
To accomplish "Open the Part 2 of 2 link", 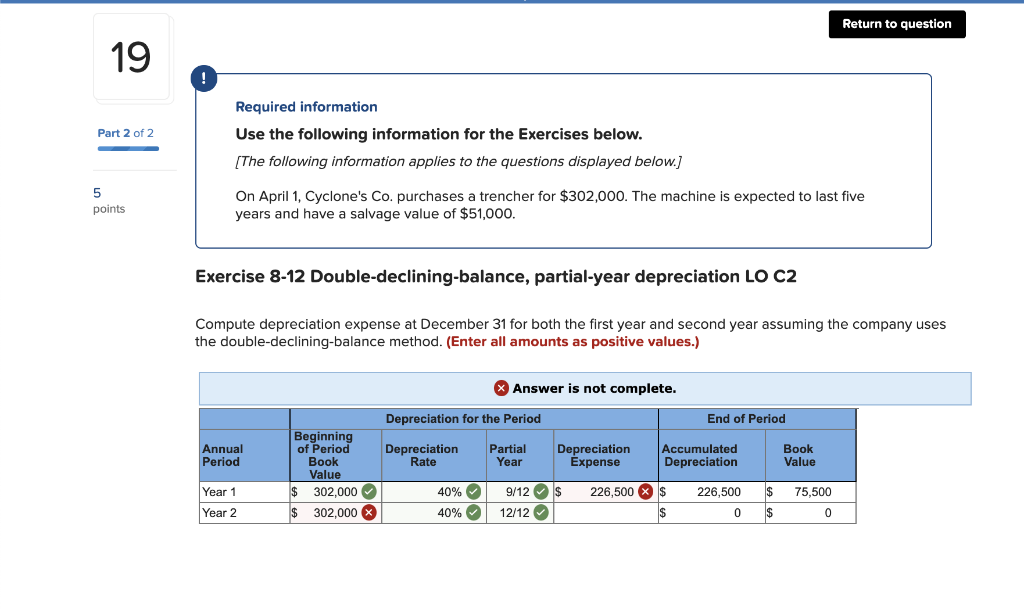I will click(x=125, y=132).
